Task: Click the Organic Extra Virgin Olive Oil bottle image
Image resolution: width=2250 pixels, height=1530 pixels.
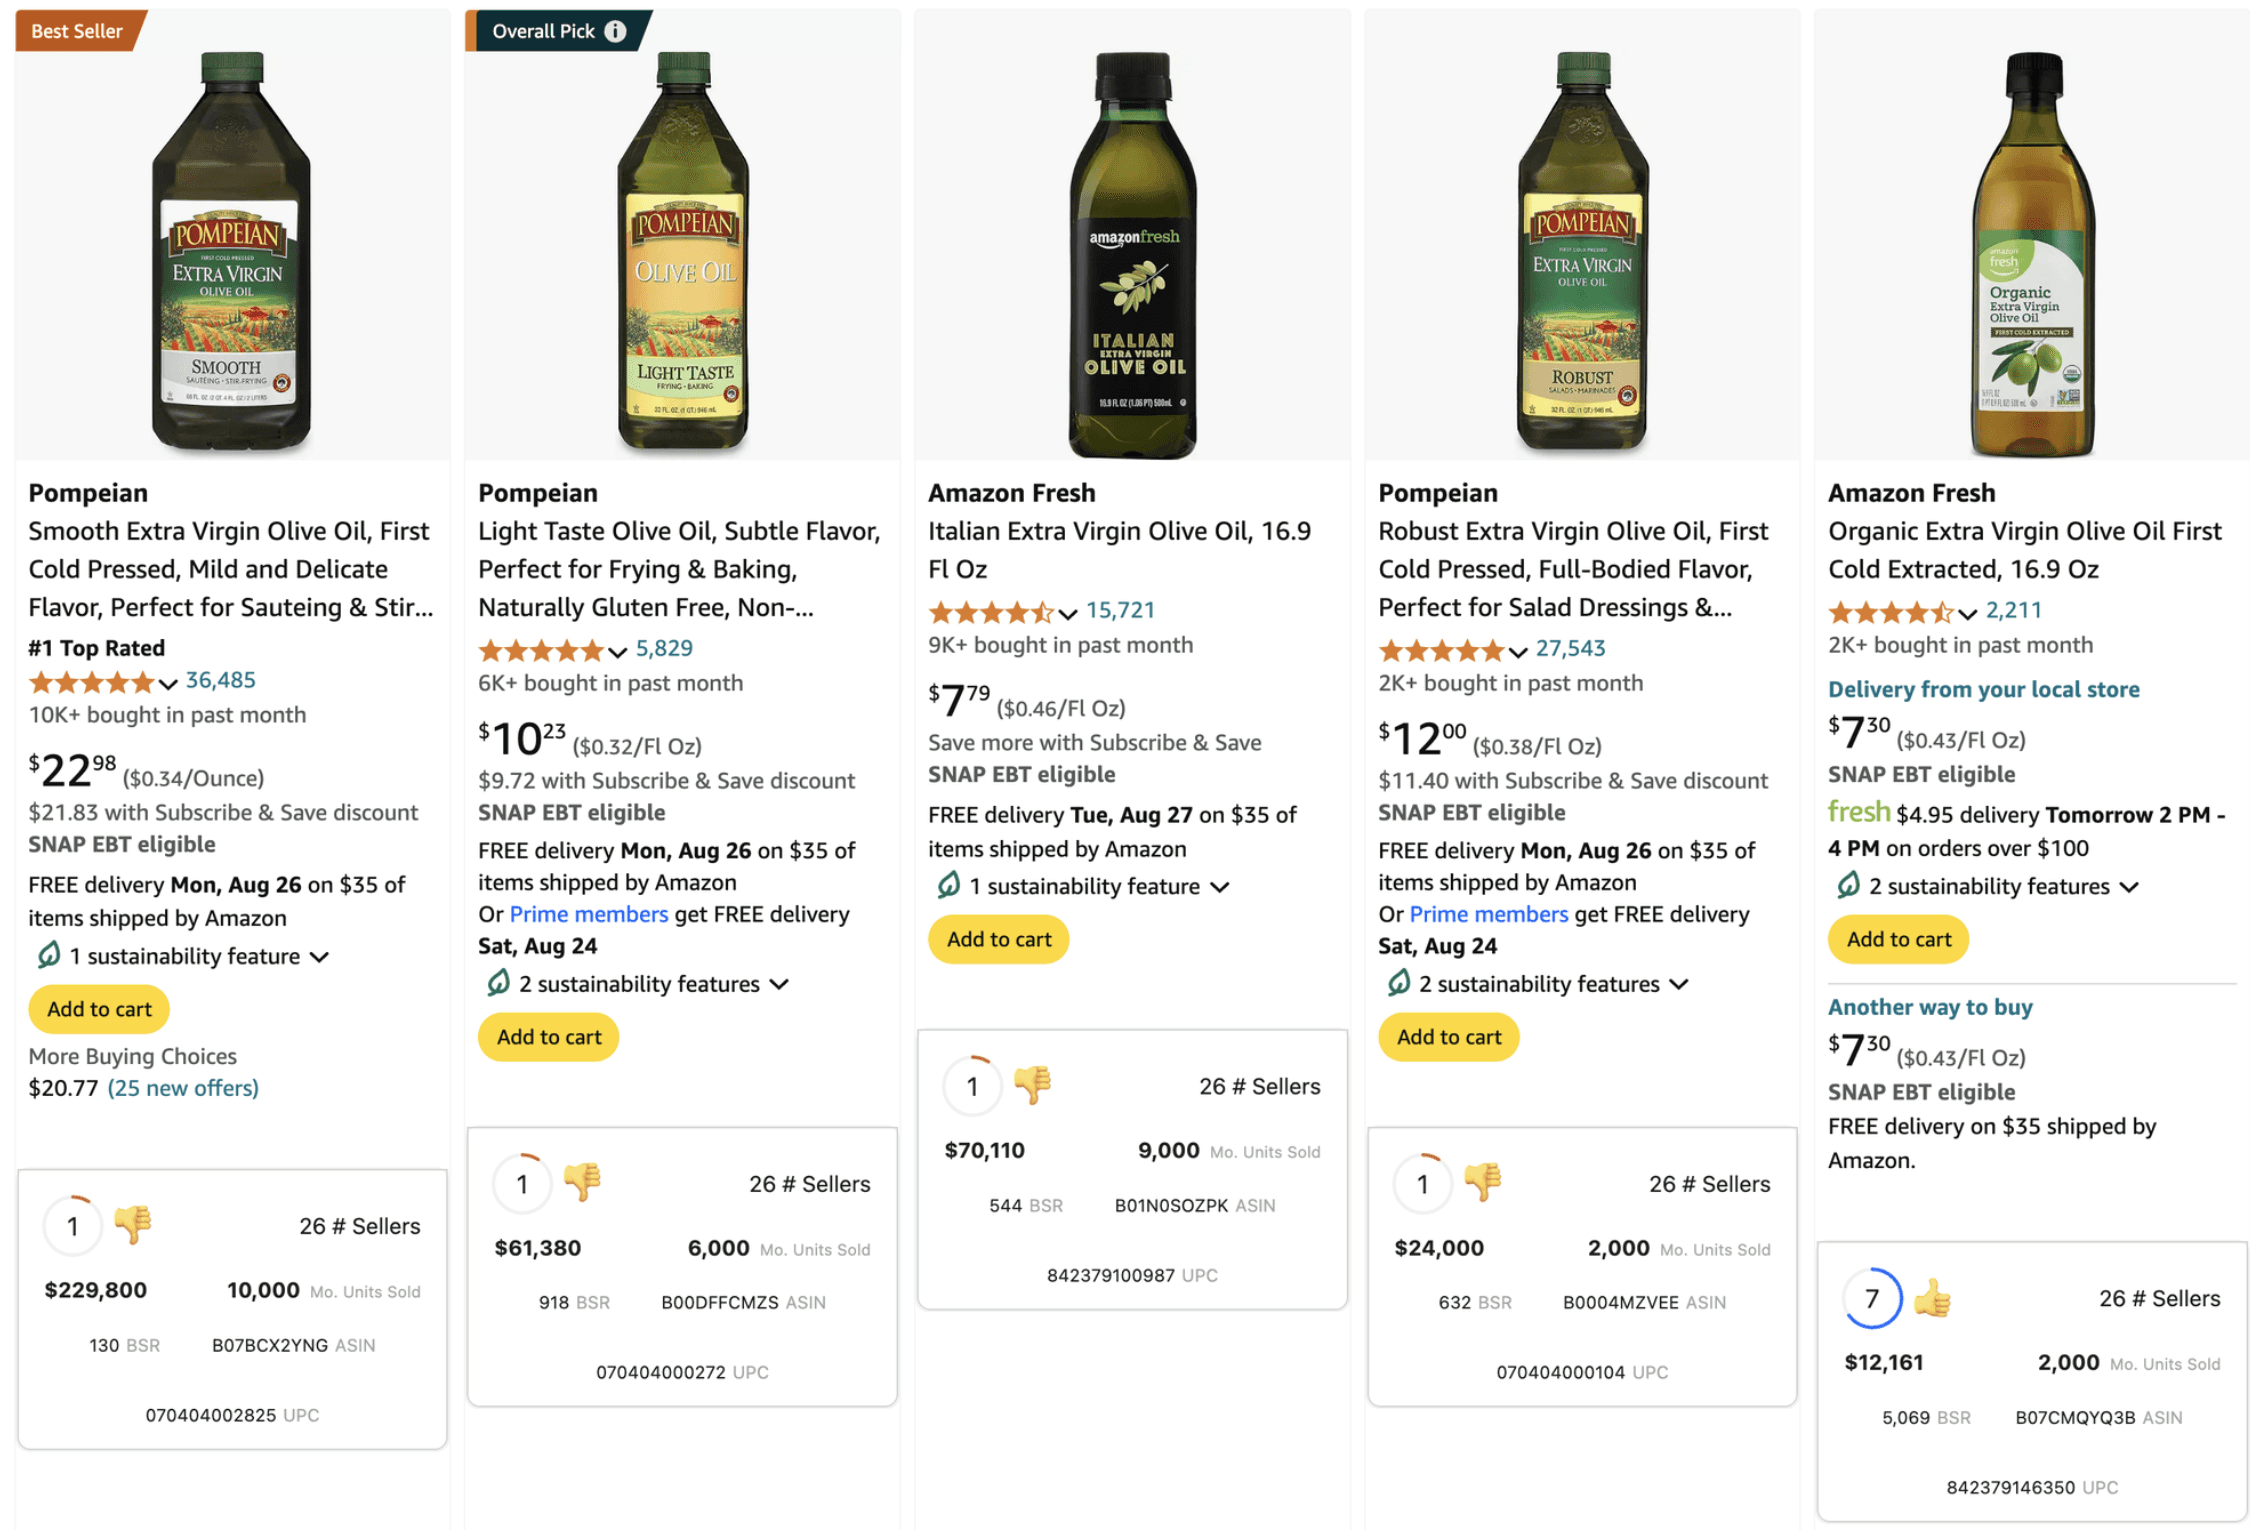Action: pos(2030,250)
